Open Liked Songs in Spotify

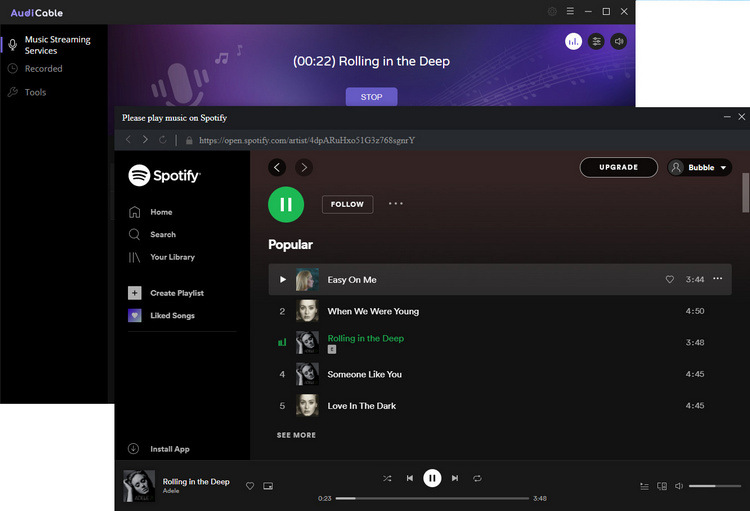pyautogui.click(x=172, y=315)
